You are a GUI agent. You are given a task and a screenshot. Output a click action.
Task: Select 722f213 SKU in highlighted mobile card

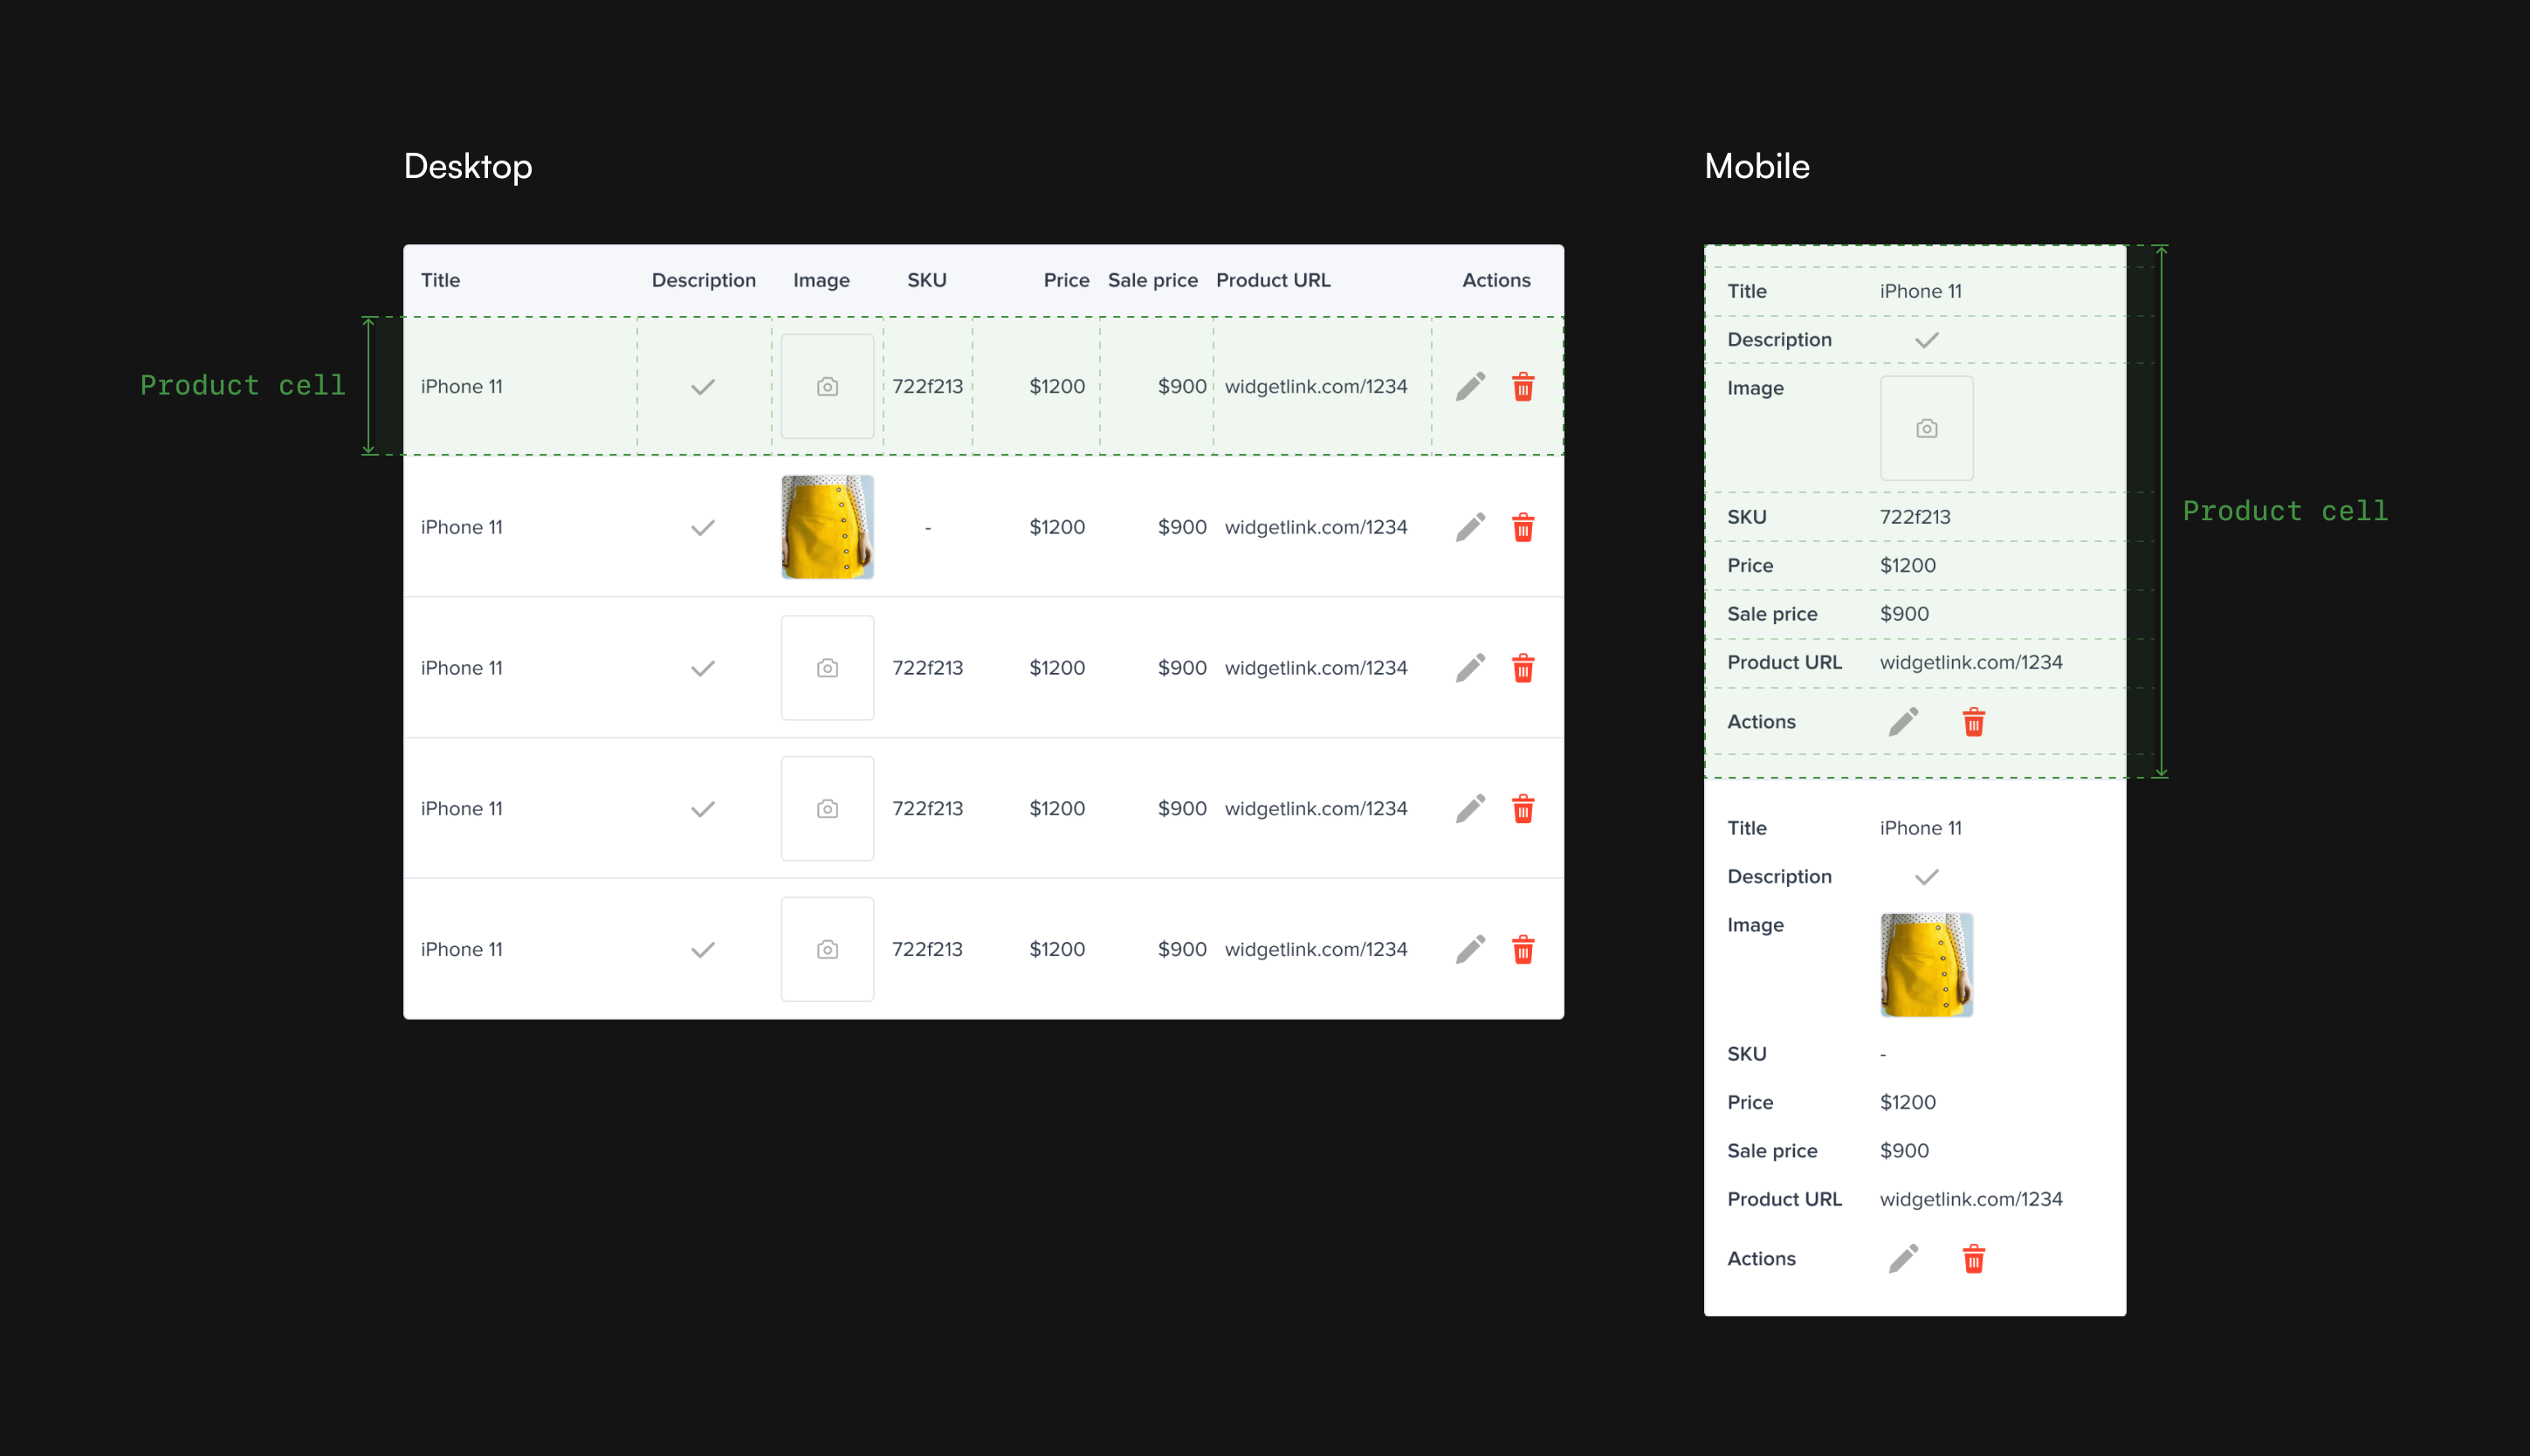click(x=1914, y=517)
